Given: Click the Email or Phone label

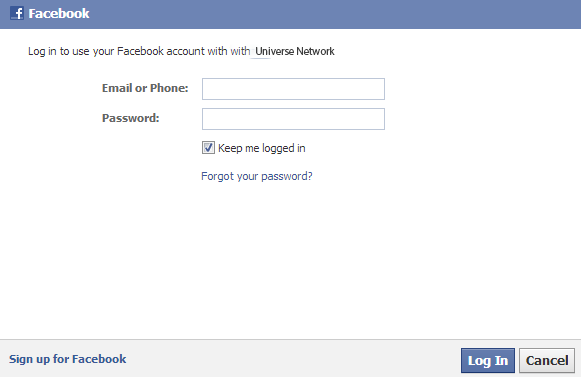Looking at the screenshot, I should click(x=145, y=88).
